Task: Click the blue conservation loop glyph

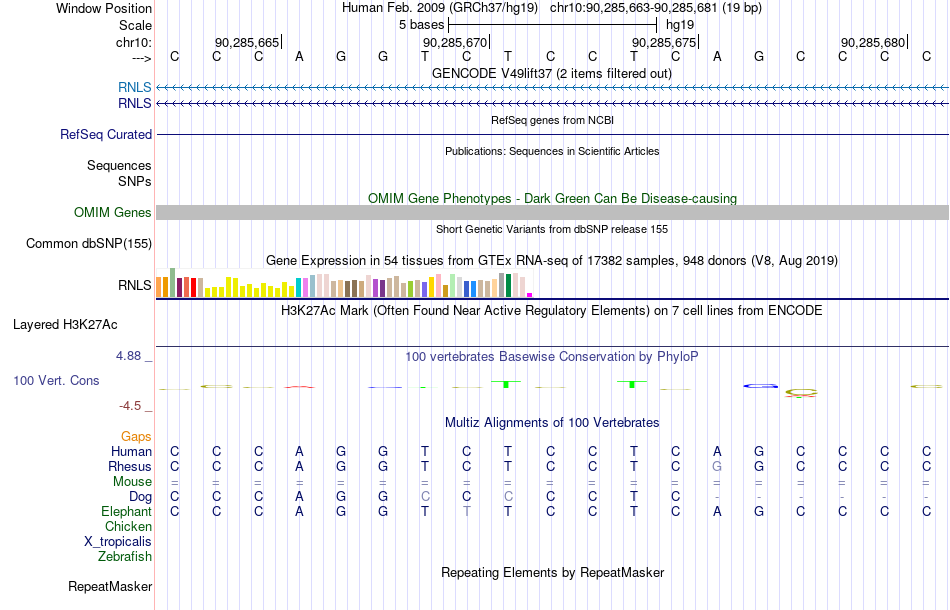Action: click(760, 385)
